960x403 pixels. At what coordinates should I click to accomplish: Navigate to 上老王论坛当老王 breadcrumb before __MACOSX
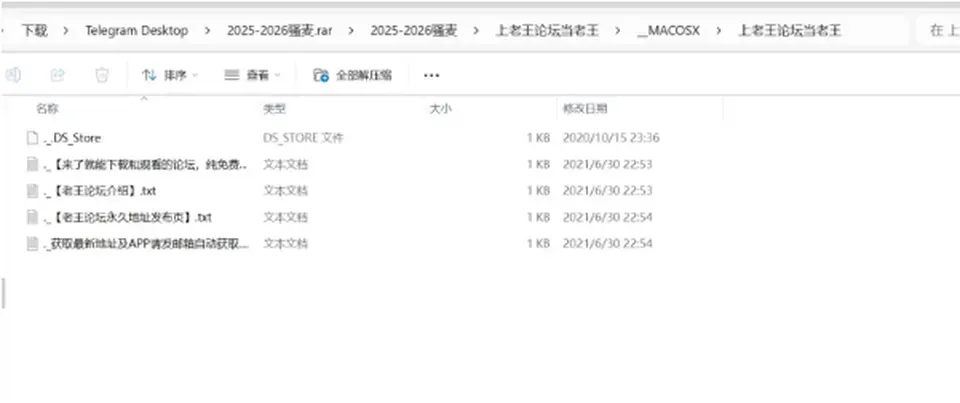click(547, 31)
